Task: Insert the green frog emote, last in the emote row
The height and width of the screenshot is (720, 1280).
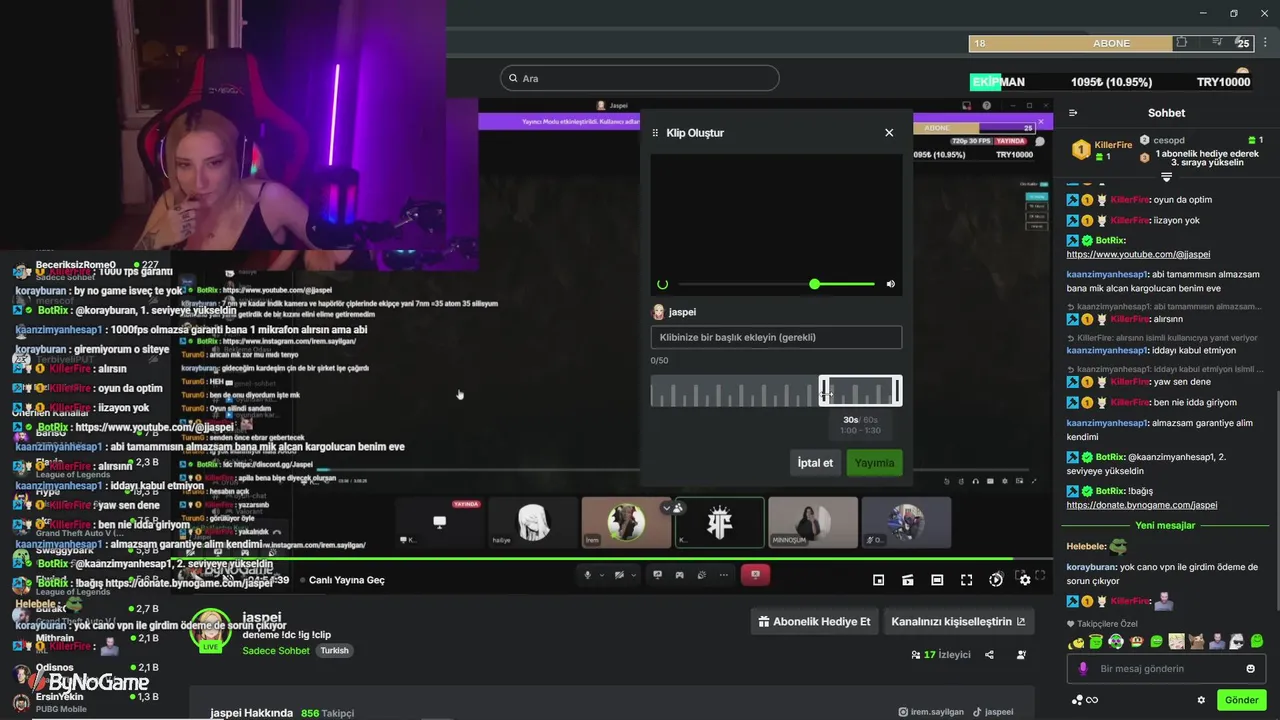Action: (1257, 641)
